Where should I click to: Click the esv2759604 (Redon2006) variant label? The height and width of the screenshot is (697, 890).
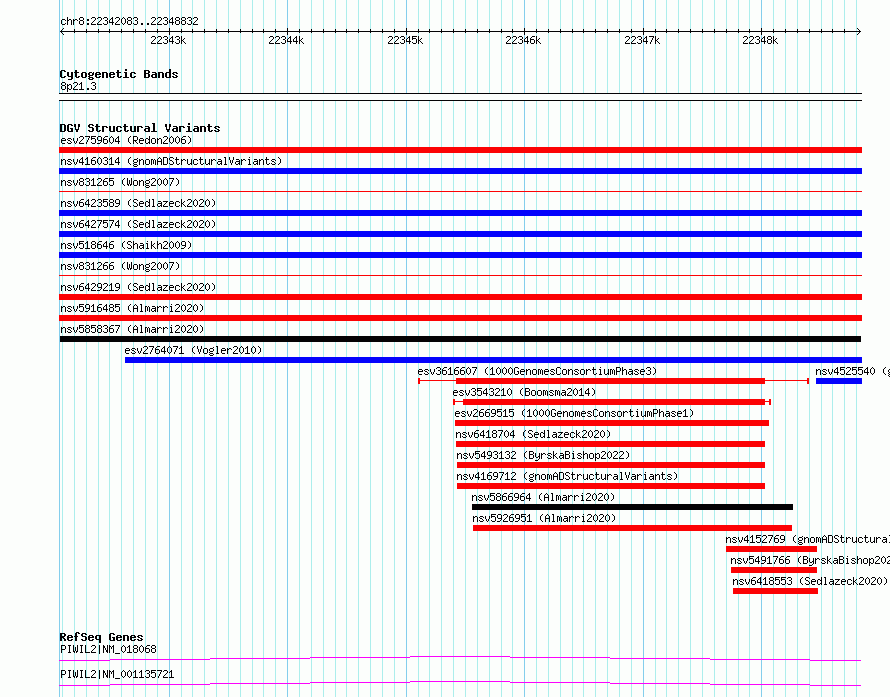point(126,140)
